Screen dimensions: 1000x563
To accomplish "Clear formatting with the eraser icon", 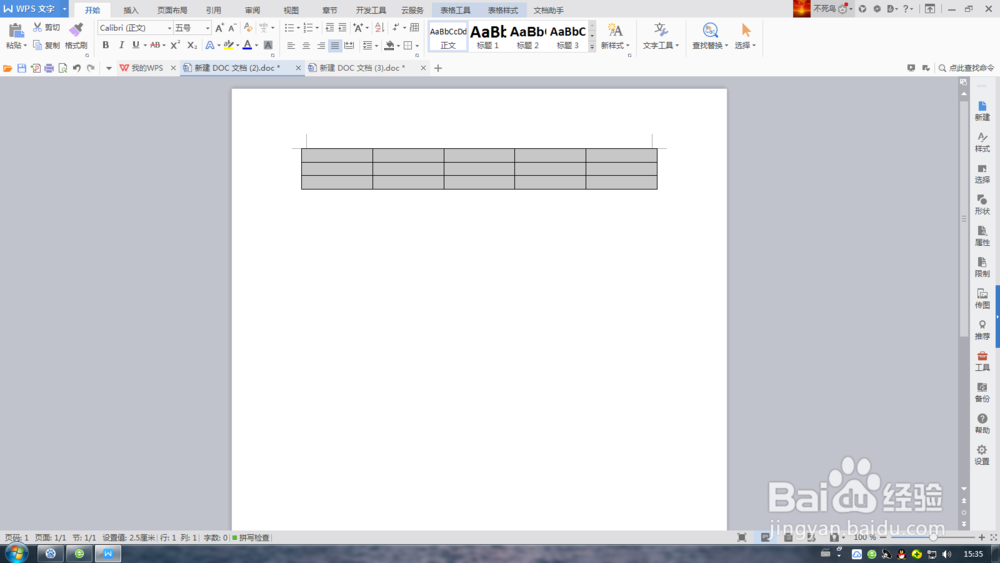I will click(x=248, y=28).
